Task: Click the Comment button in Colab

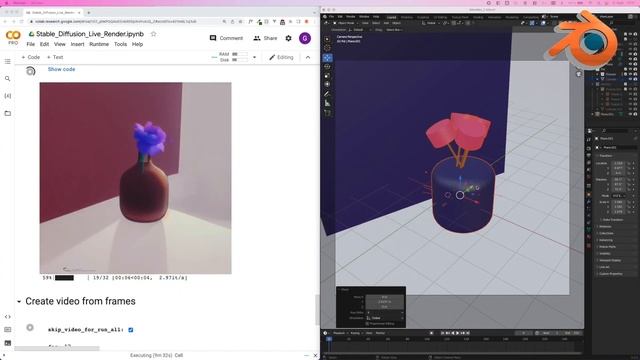Action: pos(226,38)
